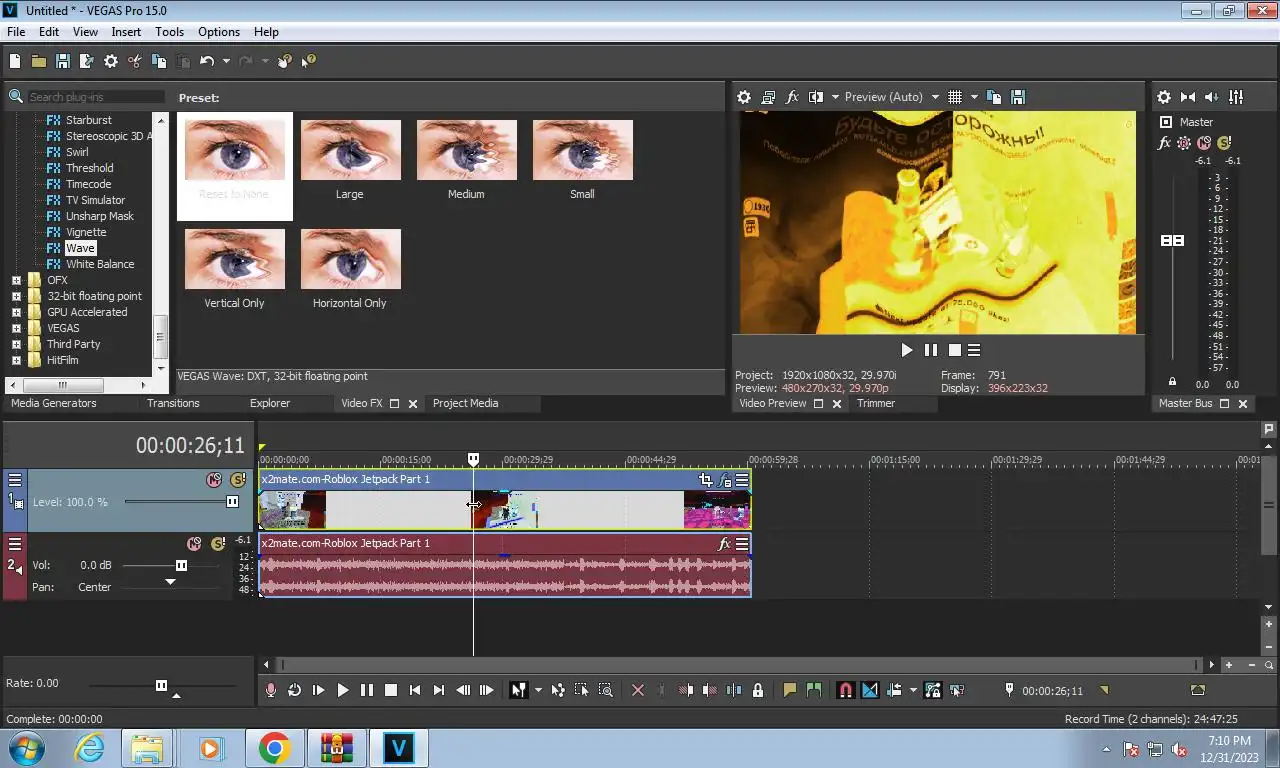Screen dimensions: 1280x768
Task: Open the Preview (Auto) quality dropdown
Action: (892, 97)
